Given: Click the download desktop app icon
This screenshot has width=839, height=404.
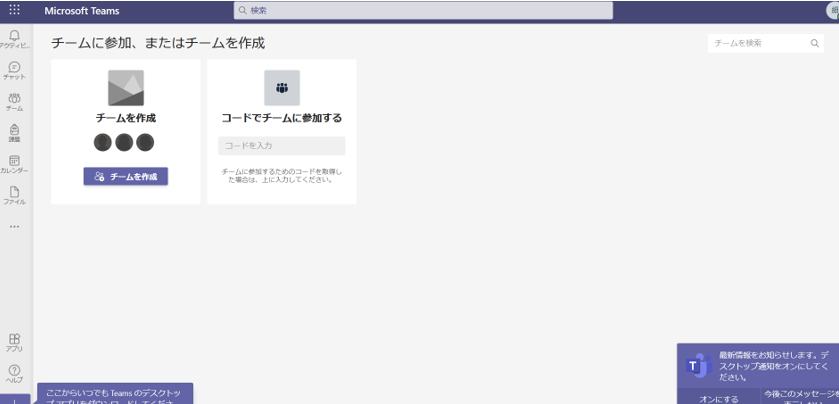Looking at the screenshot, I should pos(14,400).
